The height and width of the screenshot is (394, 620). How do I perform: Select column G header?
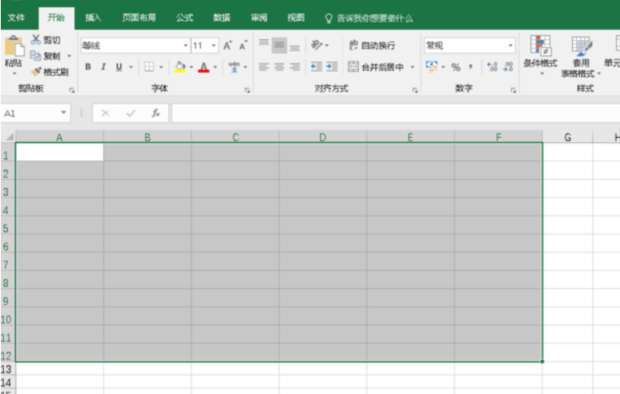tap(567, 137)
